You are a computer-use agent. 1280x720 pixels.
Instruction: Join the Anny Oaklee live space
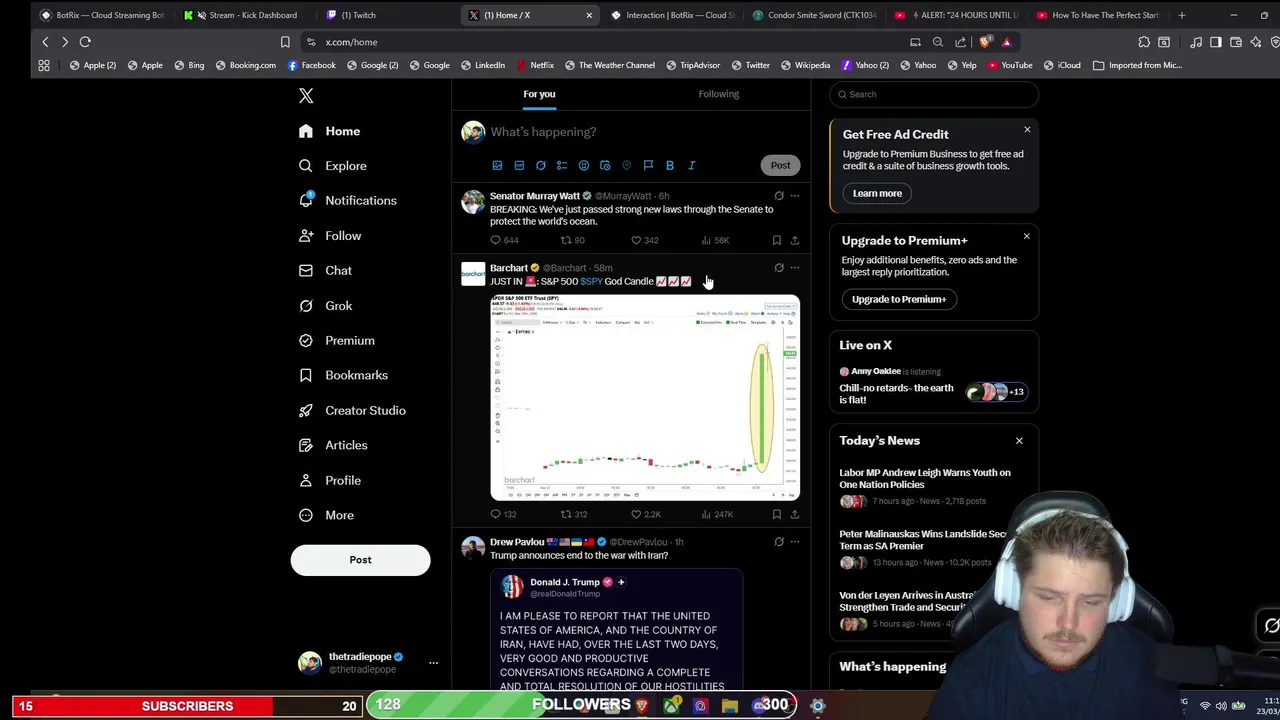click(x=934, y=386)
